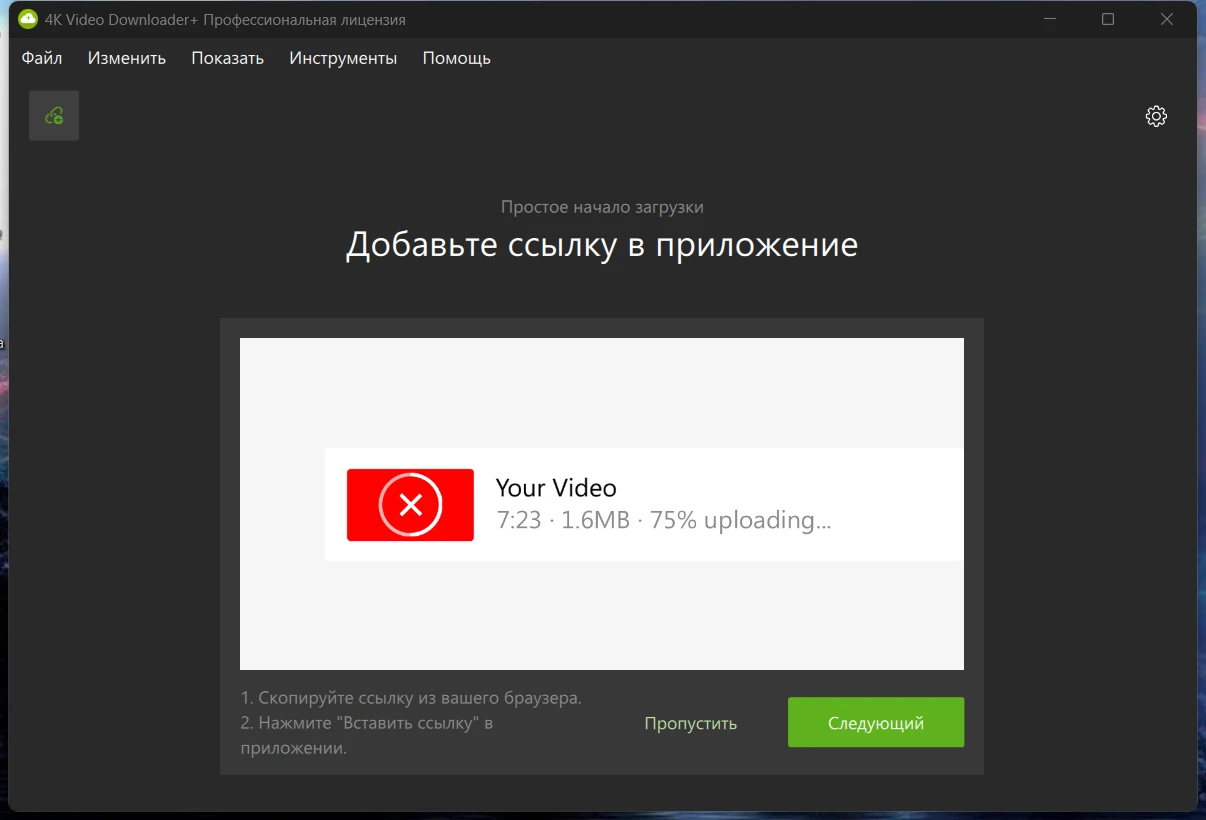Minimize the 4K Video Downloader+ window
The width and height of the screenshot is (1206, 820).
1049,19
